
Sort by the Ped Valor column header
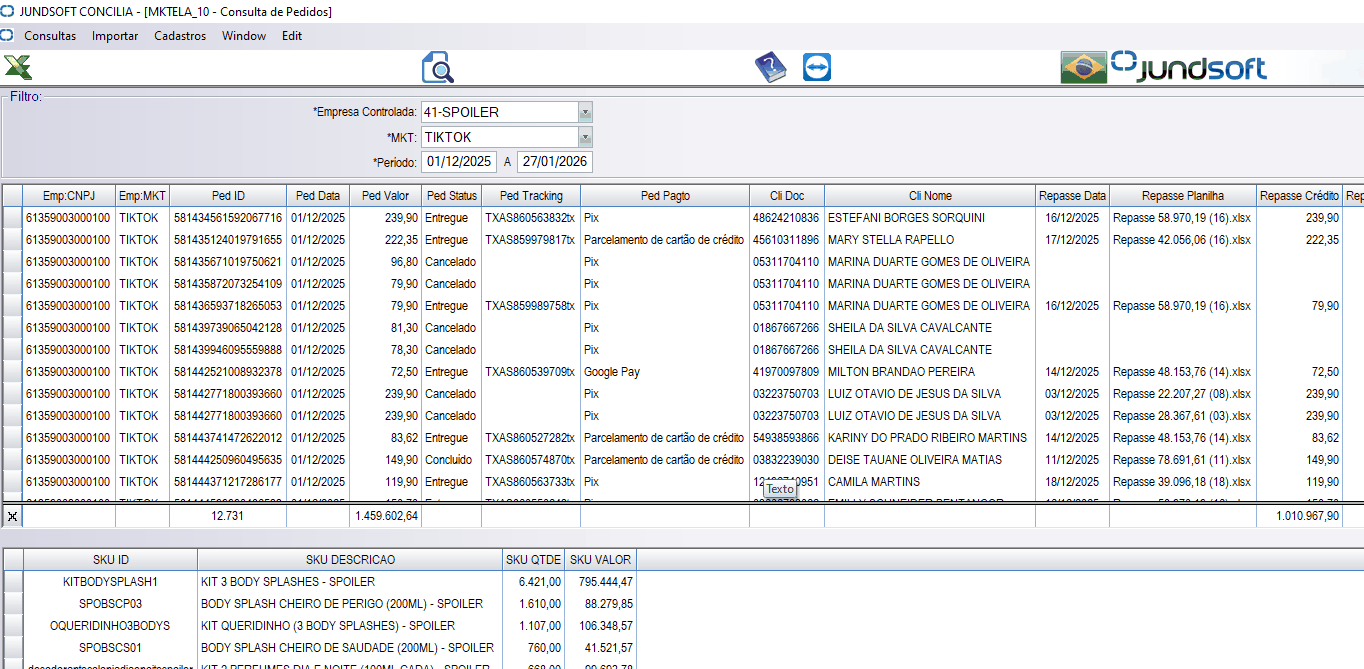coord(385,196)
